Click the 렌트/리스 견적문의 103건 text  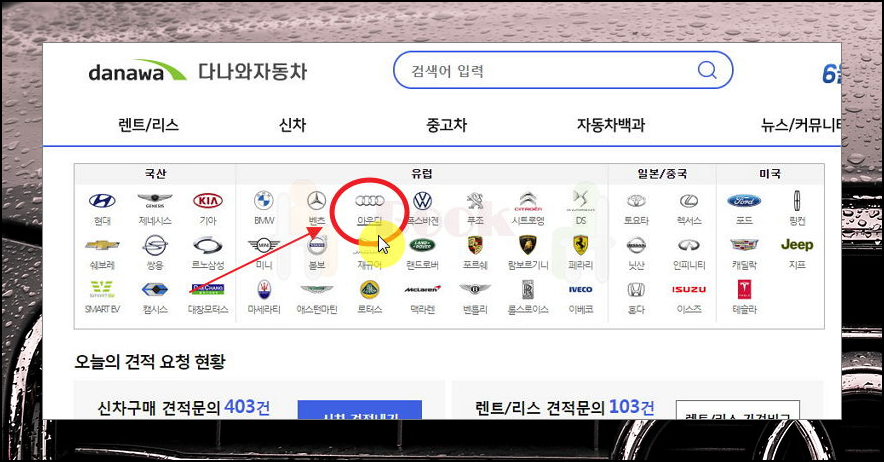point(565,407)
